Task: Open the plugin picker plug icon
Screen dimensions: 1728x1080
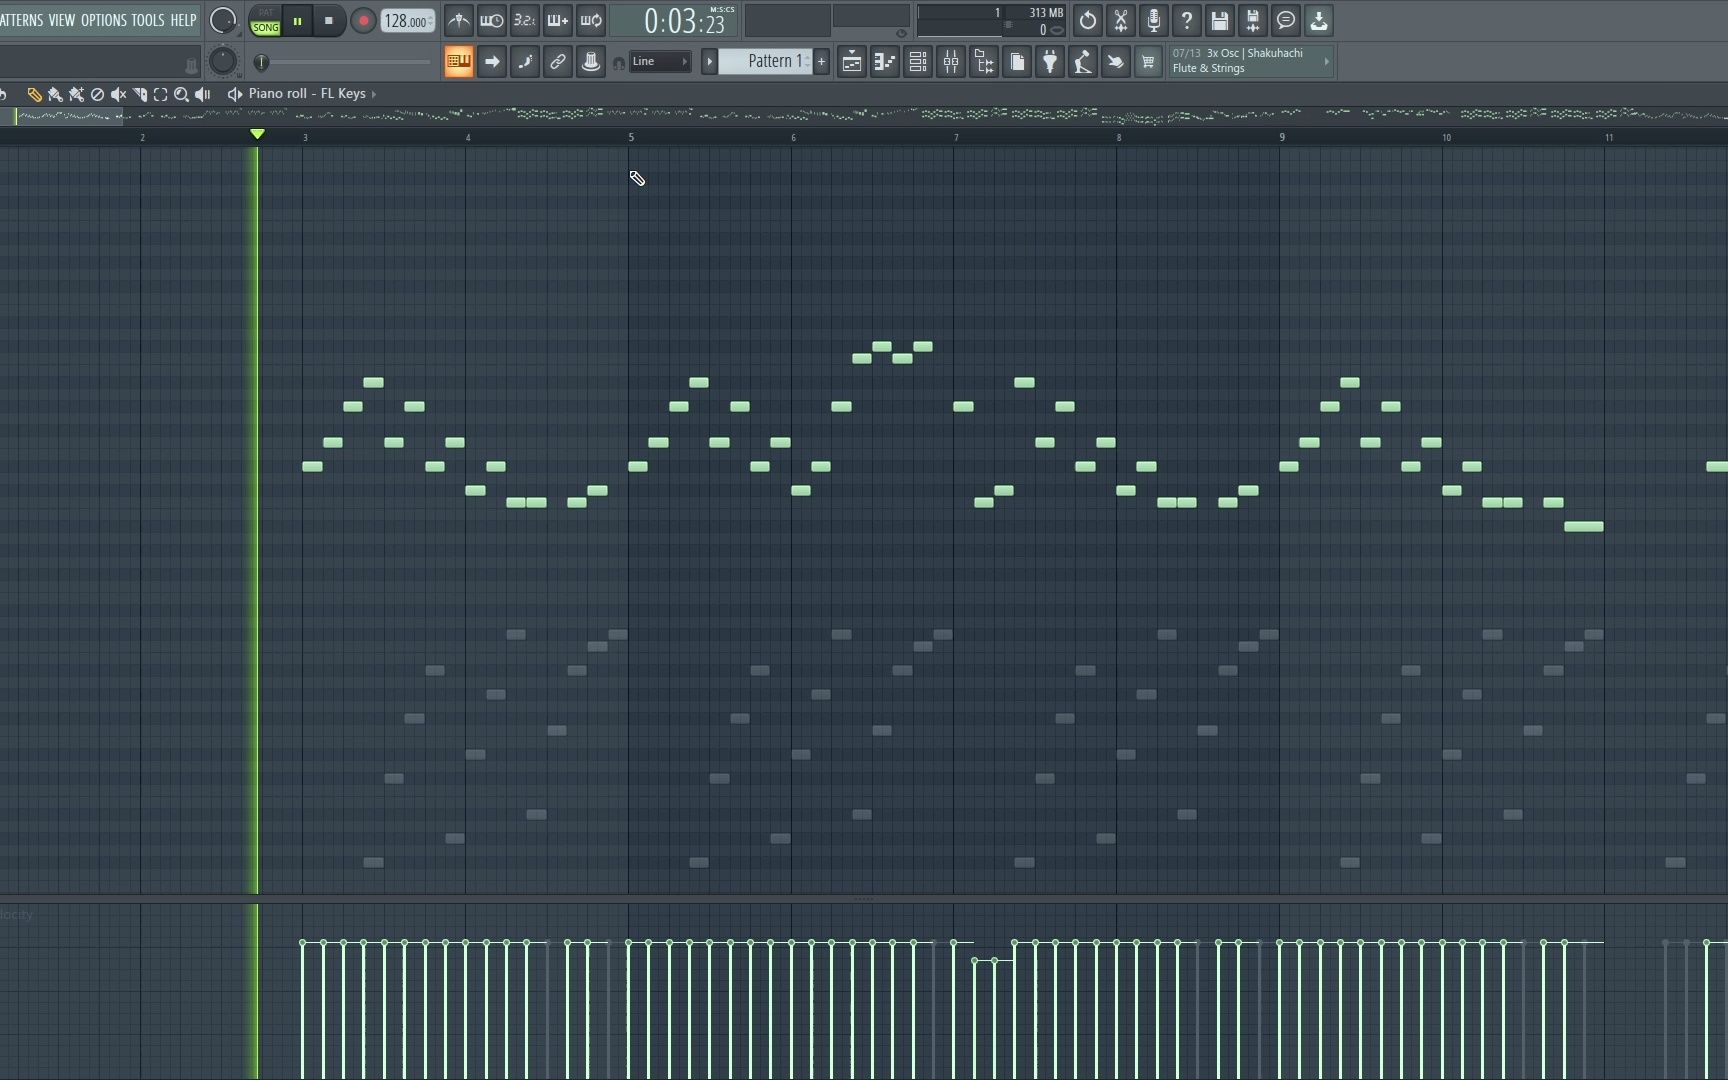Action: coord(1050,62)
